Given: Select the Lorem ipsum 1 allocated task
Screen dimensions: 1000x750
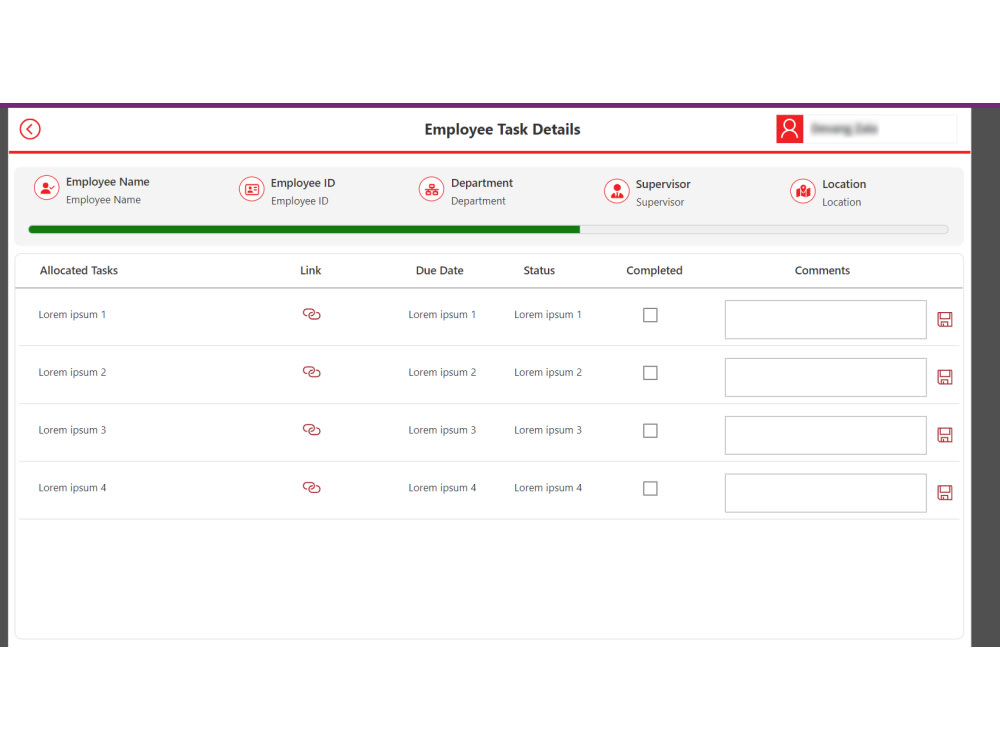Looking at the screenshot, I should tap(72, 314).
